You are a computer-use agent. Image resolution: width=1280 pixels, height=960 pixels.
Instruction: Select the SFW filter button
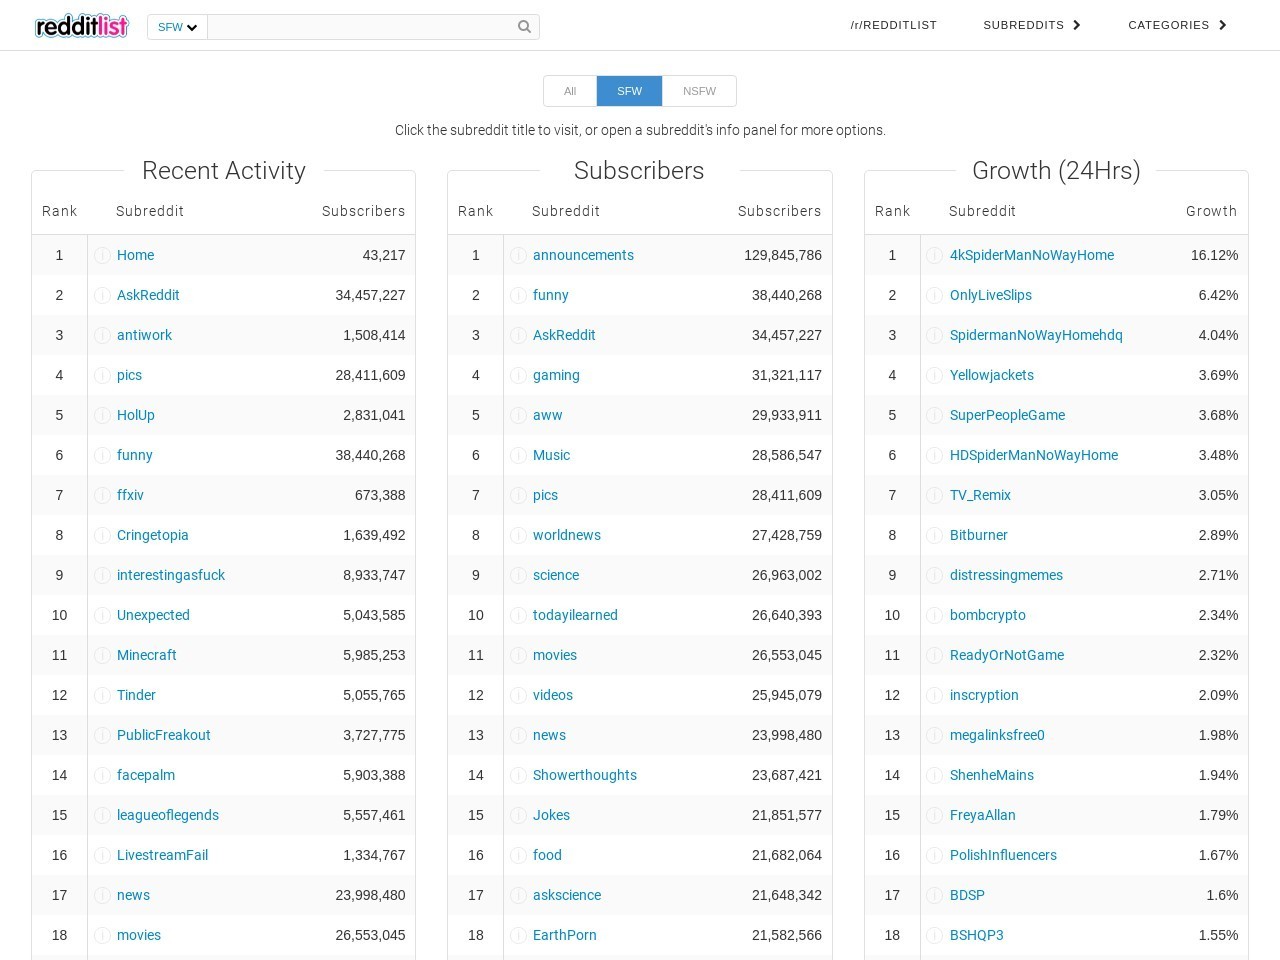[x=629, y=91]
